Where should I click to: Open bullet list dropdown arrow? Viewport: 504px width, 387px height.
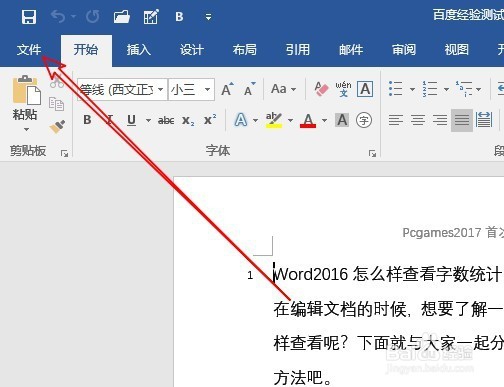click(412, 89)
